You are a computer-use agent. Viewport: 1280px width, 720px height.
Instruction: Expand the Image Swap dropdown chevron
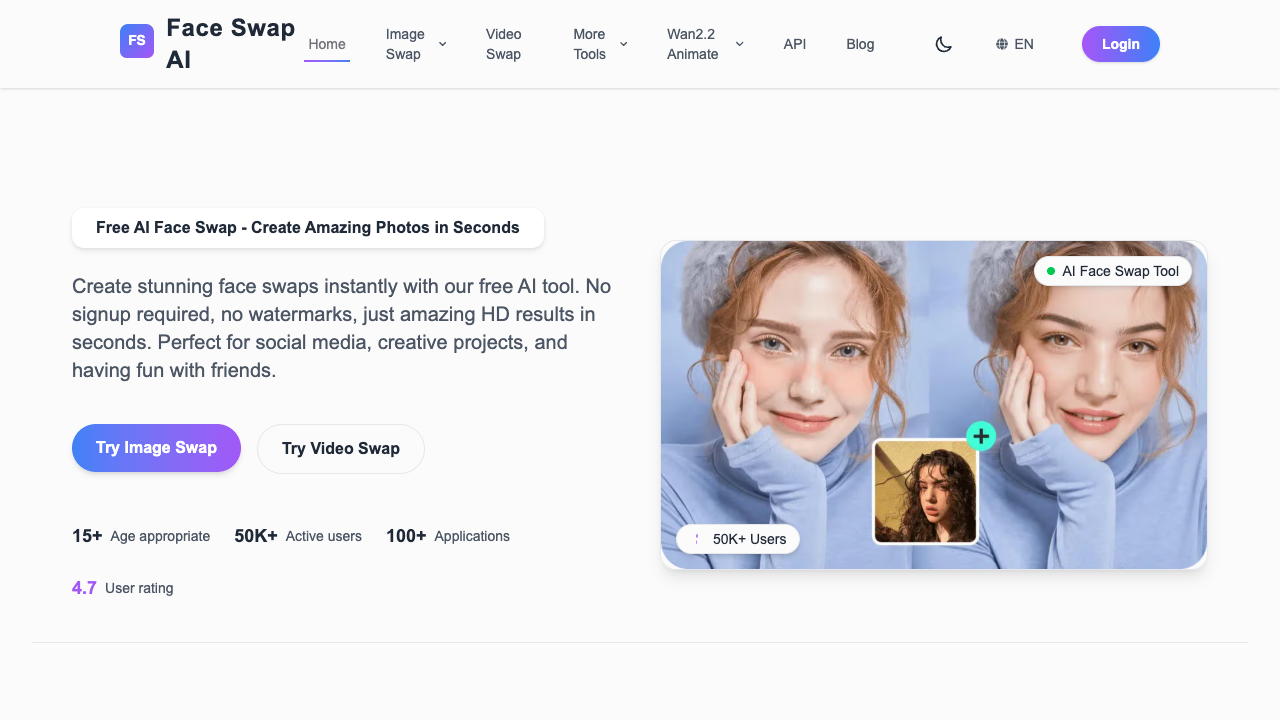coord(443,44)
